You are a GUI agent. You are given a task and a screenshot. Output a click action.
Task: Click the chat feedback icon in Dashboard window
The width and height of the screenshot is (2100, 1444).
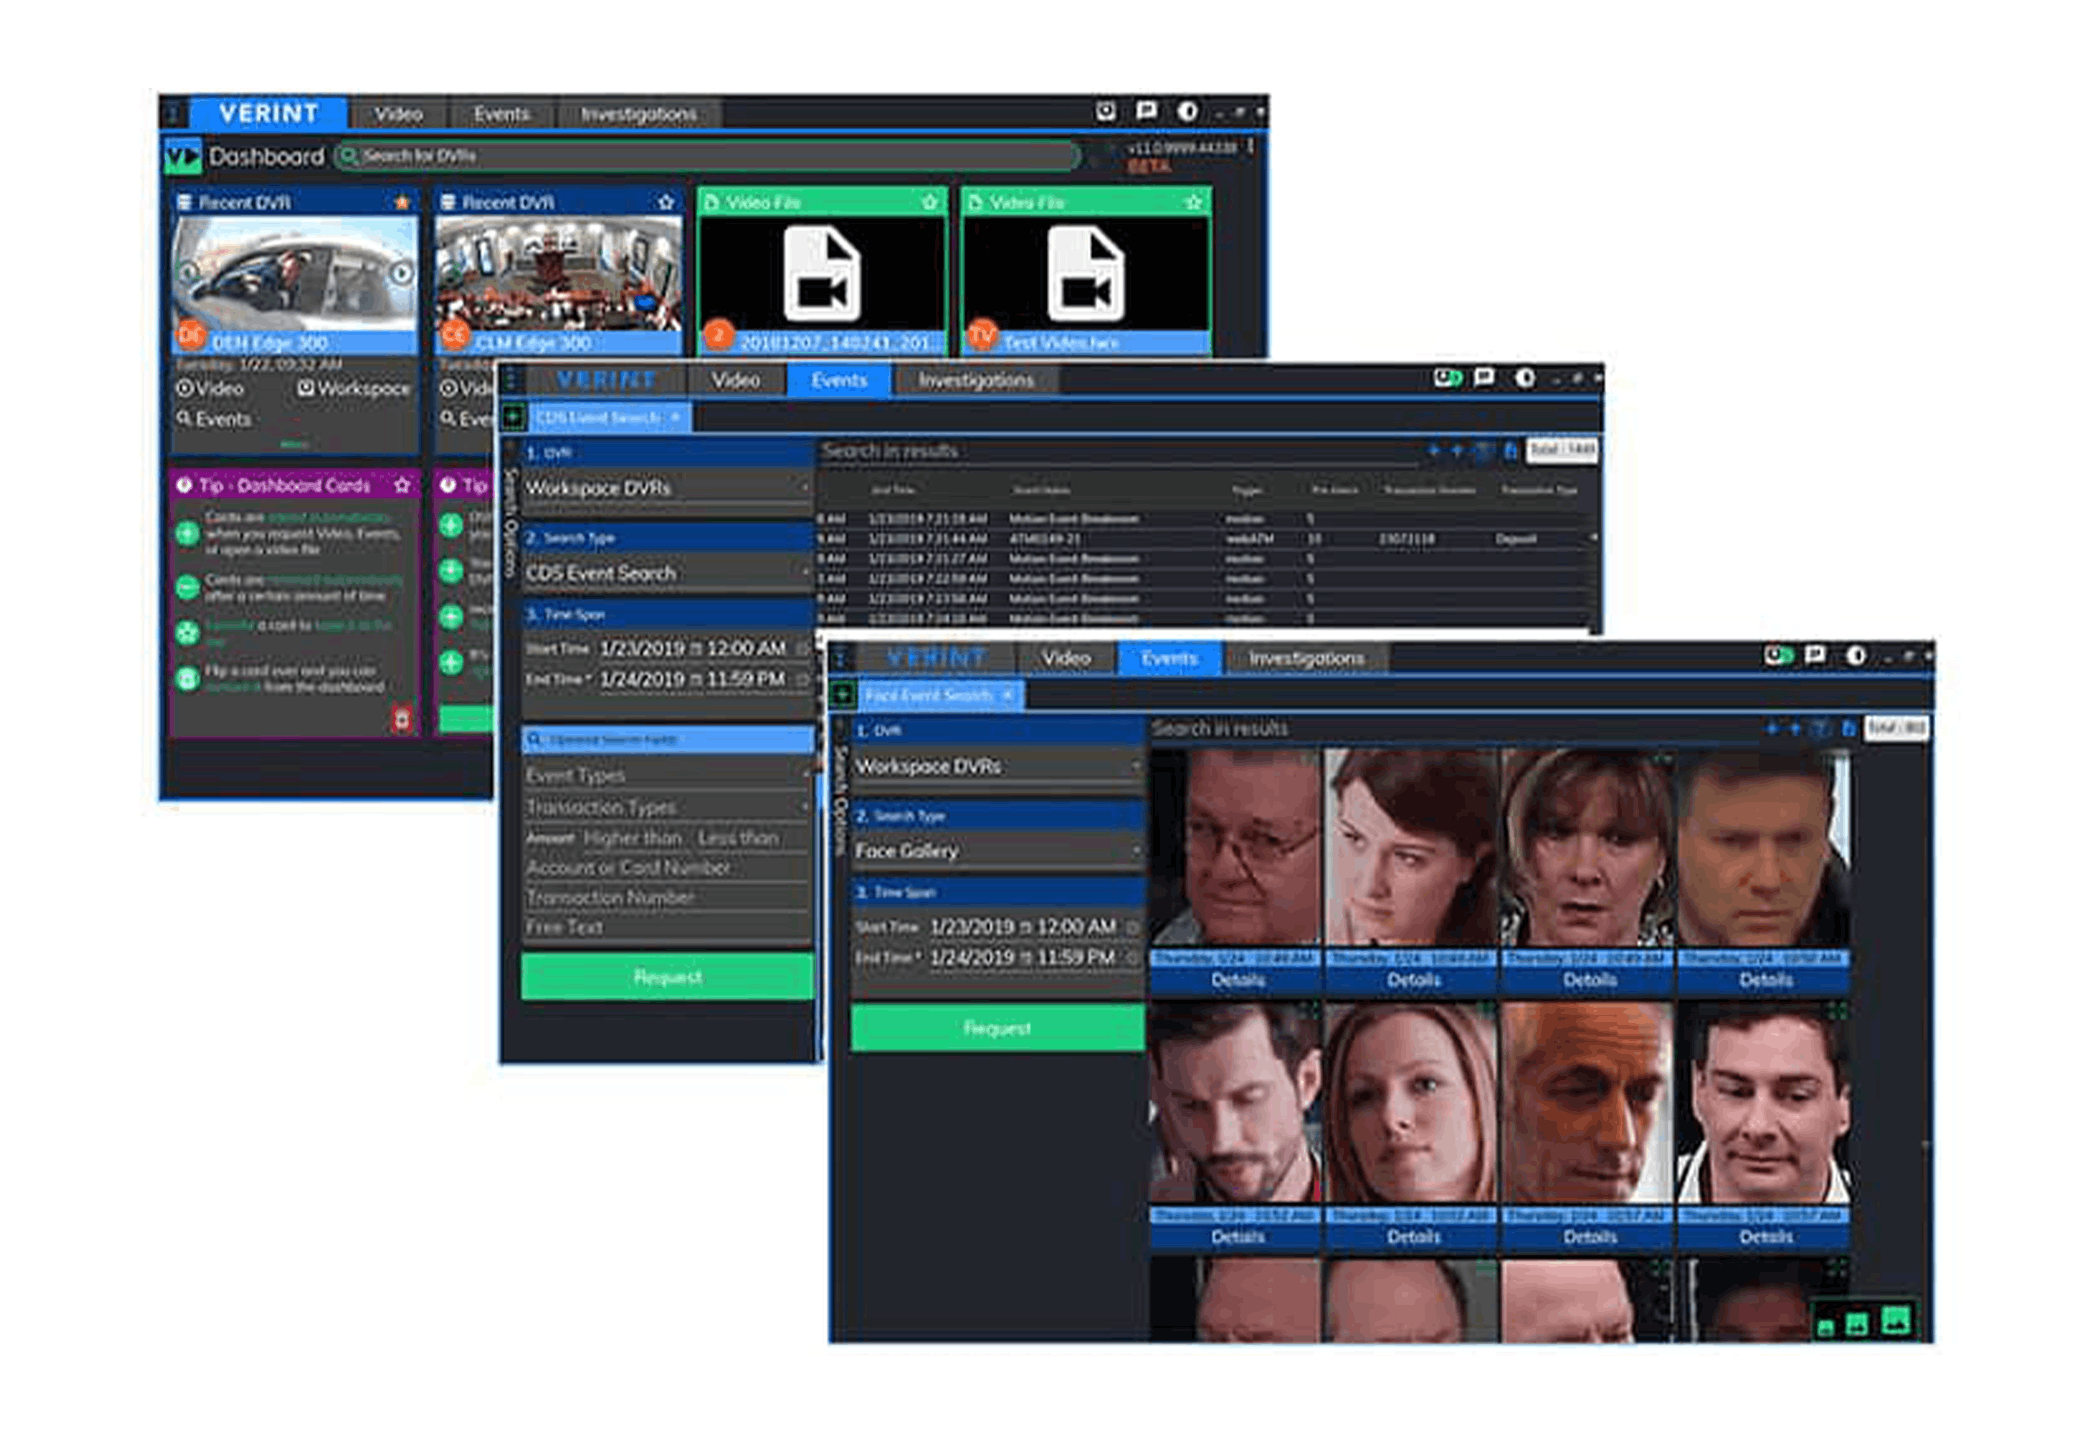point(1146,111)
